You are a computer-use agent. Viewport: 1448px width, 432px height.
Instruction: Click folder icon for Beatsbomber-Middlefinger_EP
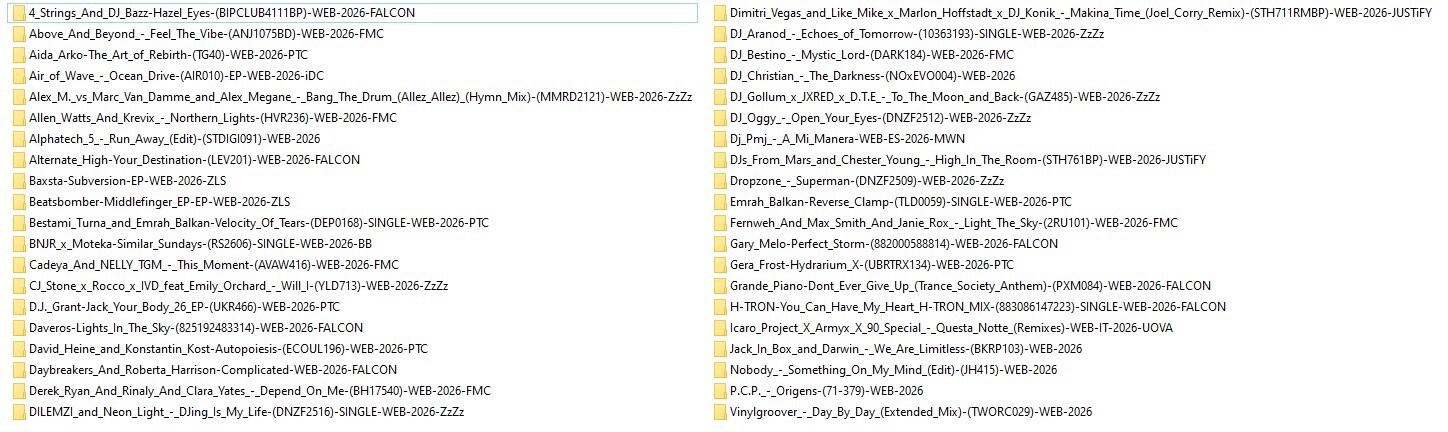click(20, 202)
